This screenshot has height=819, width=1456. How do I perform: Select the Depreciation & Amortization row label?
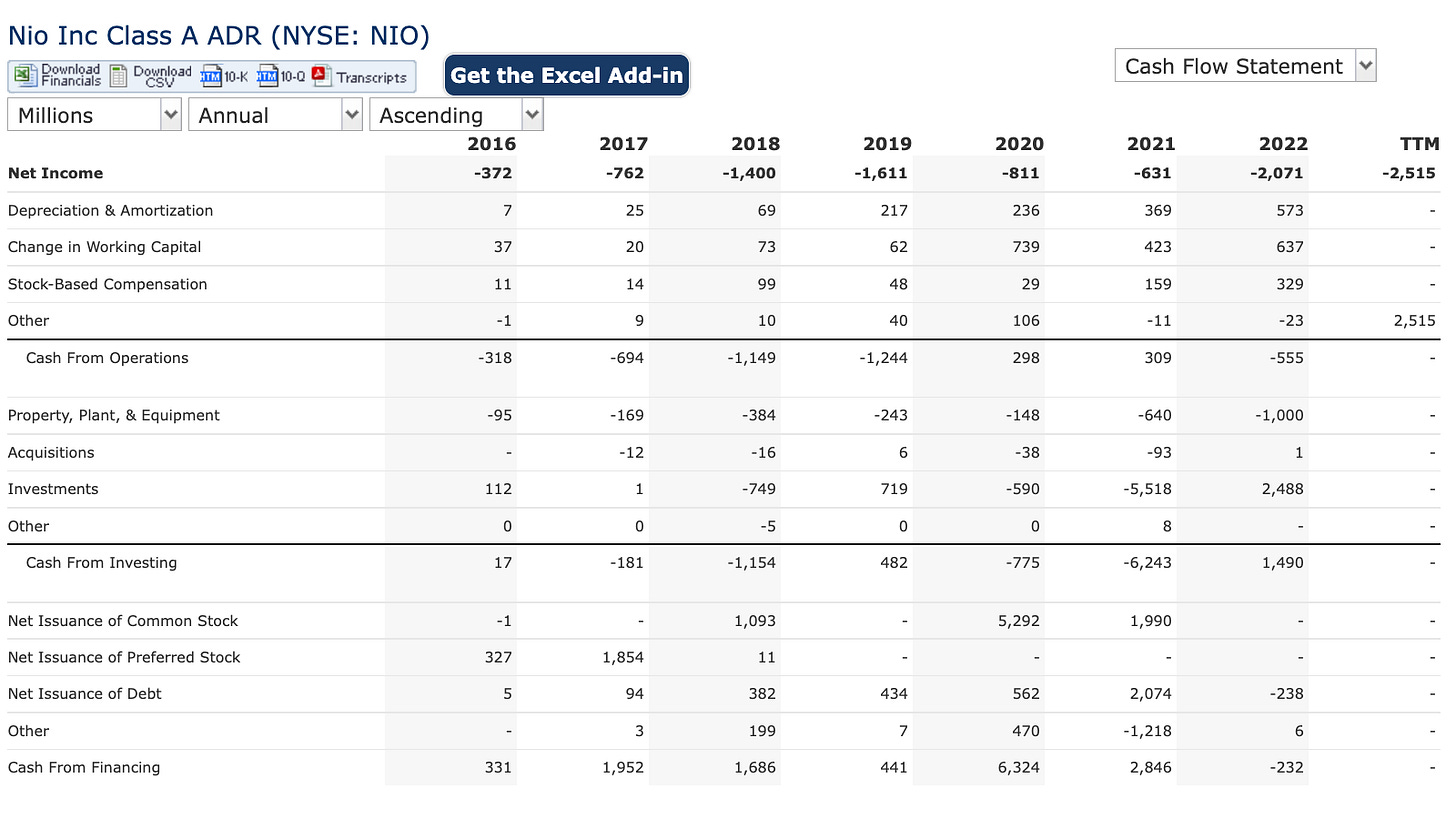click(x=110, y=210)
